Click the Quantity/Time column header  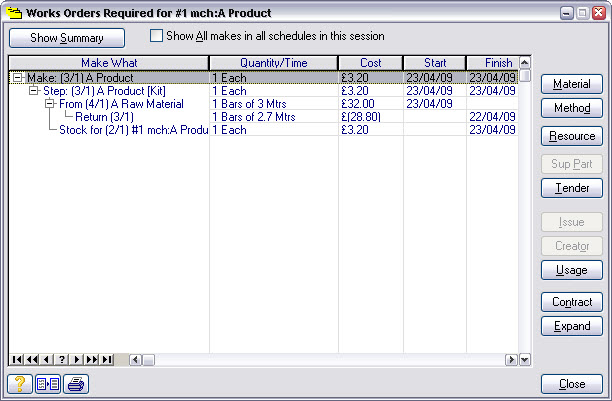274,63
